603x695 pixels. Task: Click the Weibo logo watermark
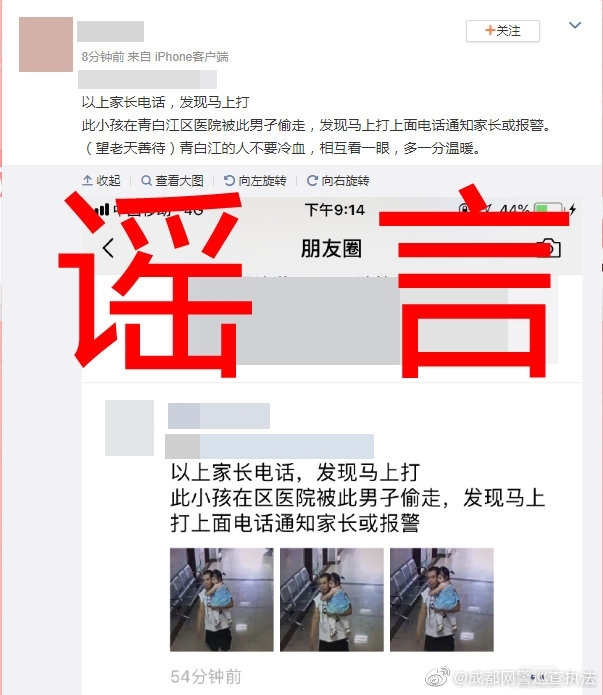(x=437, y=677)
